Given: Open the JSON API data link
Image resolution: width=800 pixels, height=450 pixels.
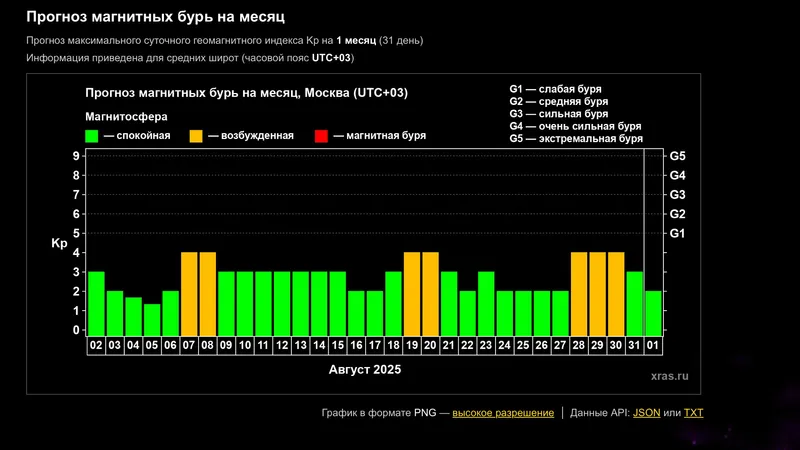Looking at the screenshot, I should [x=646, y=413].
